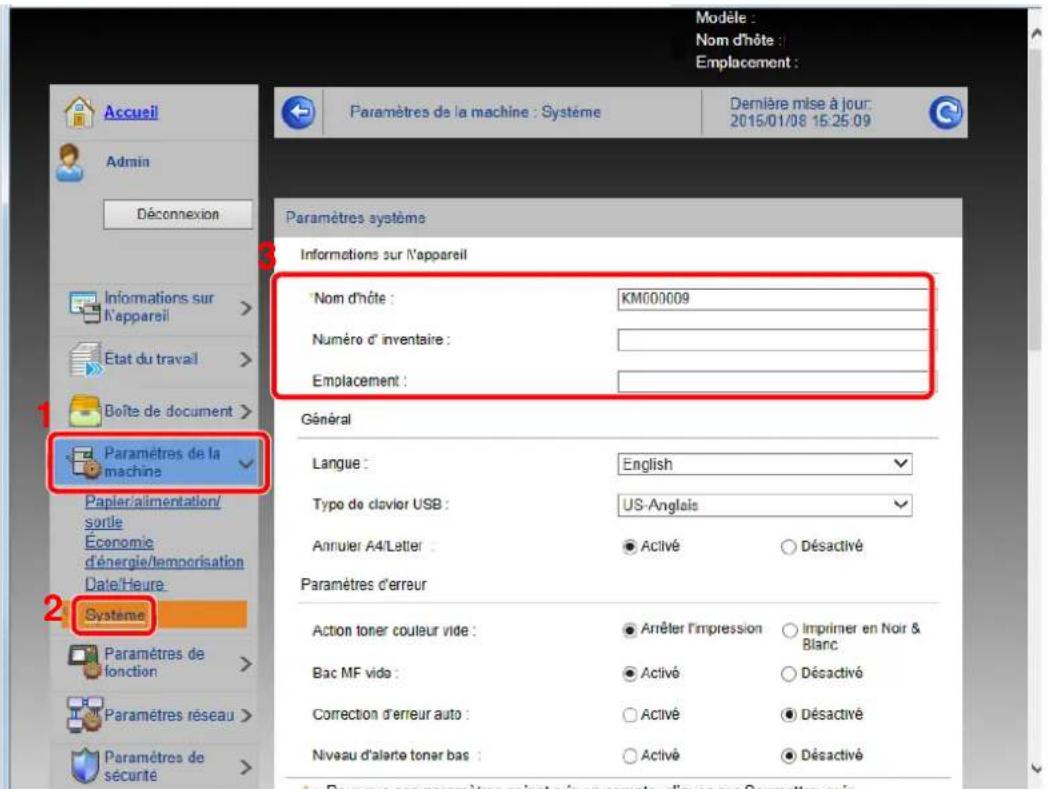Open the Type de clavier USB dropdown

(765, 505)
